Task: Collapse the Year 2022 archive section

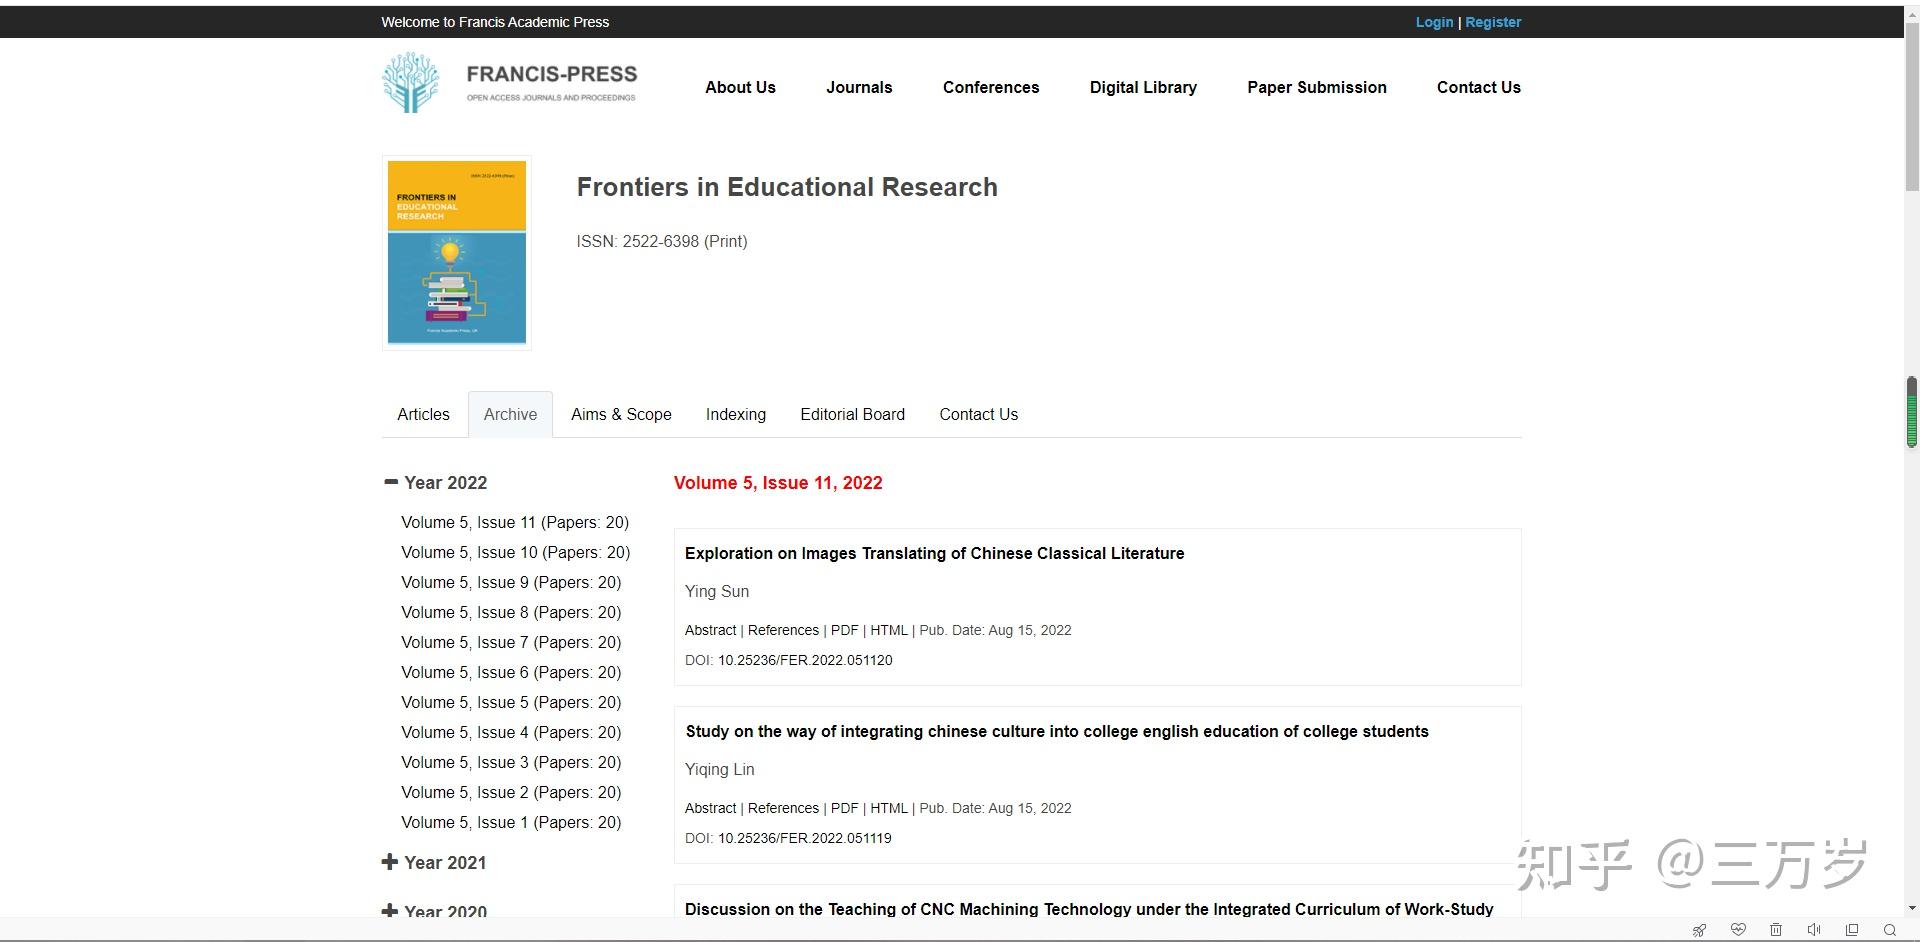Action: [x=391, y=482]
